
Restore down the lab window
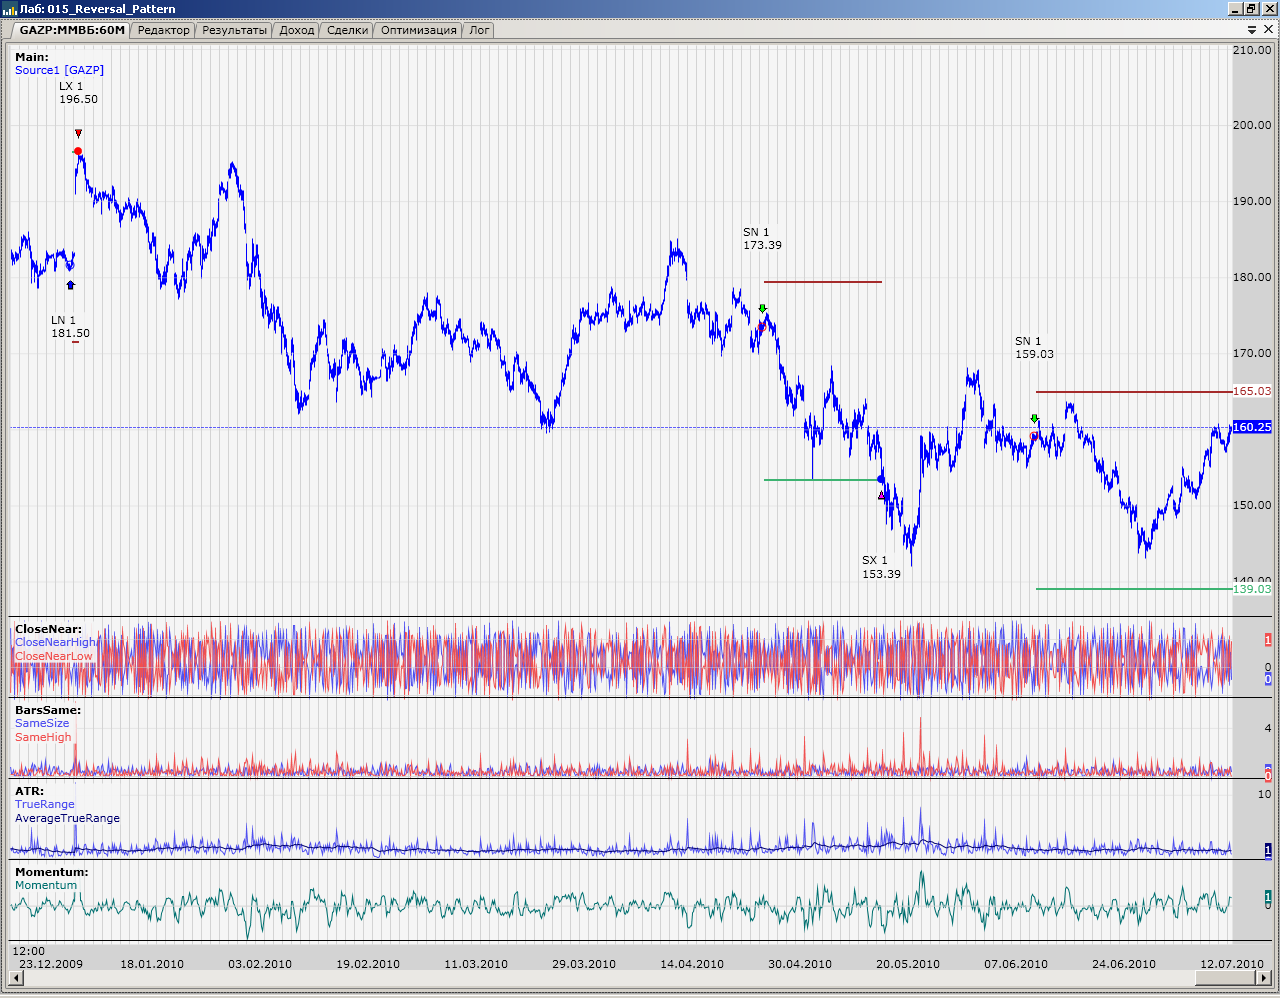pyautogui.click(x=1251, y=9)
